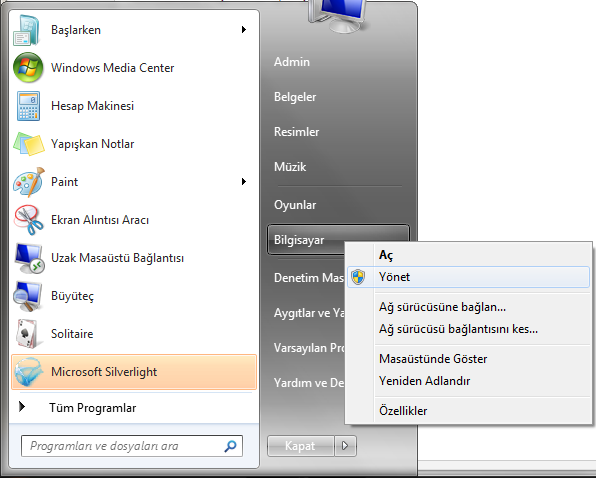The height and width of the screenshot is (478, 596).
Task: Launch the Microsoft Silverlight icon
Action: point(28,372)
